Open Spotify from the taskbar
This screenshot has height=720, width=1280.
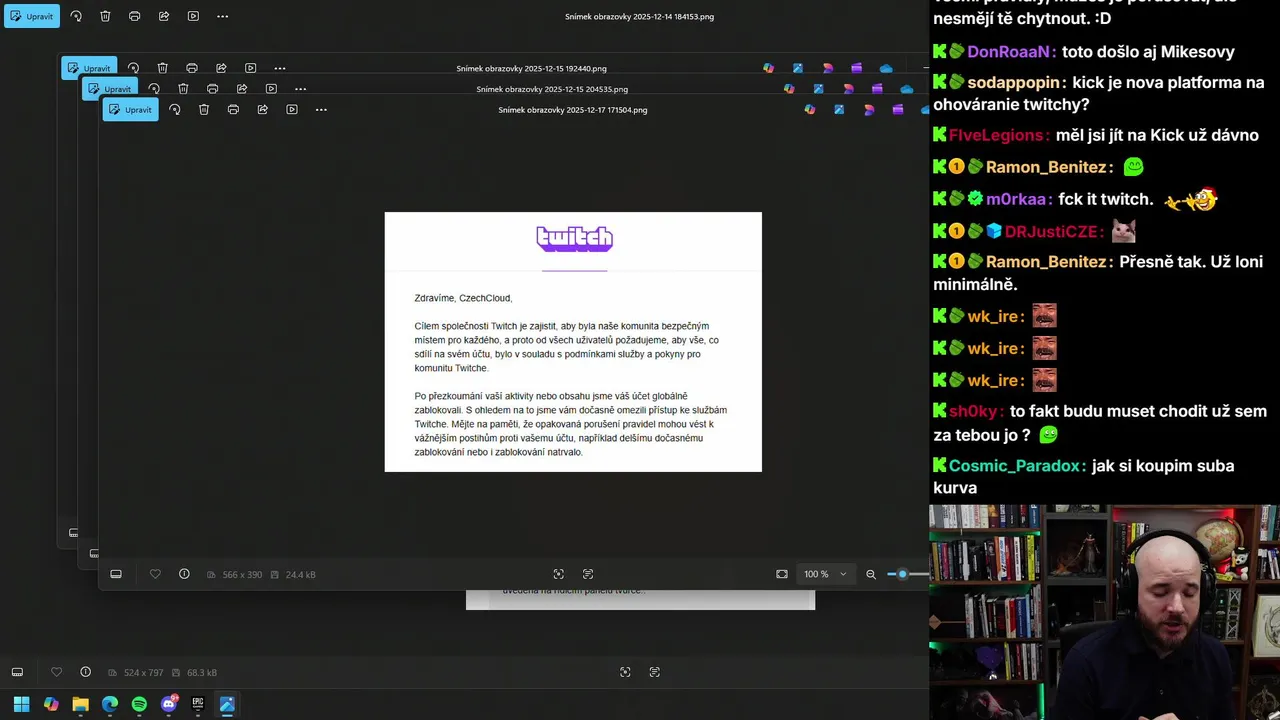pyautogui.click(x=139, y=704)
